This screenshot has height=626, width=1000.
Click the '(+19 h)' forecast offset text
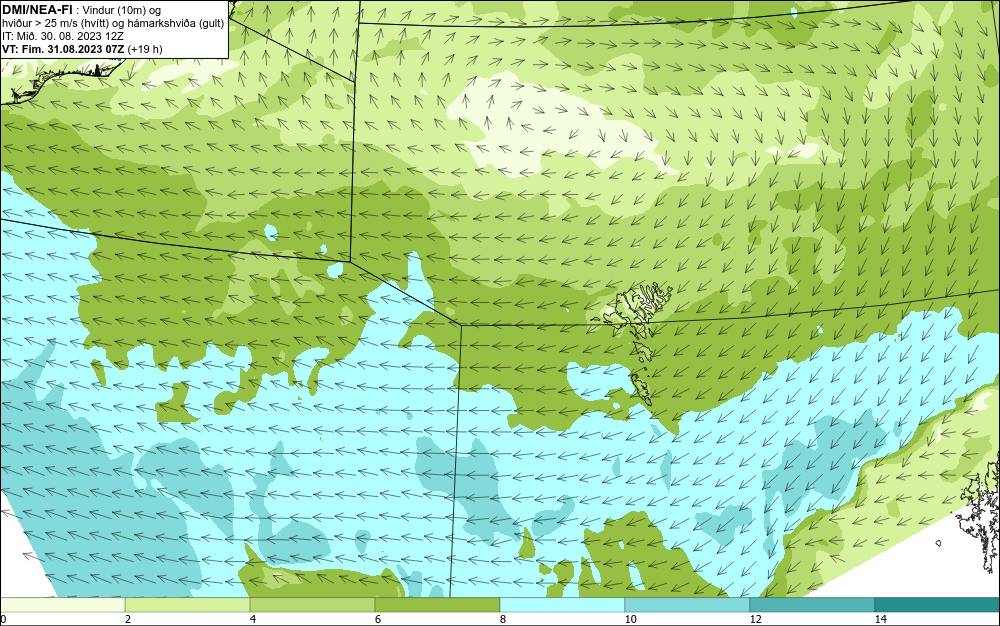(145, 49)
